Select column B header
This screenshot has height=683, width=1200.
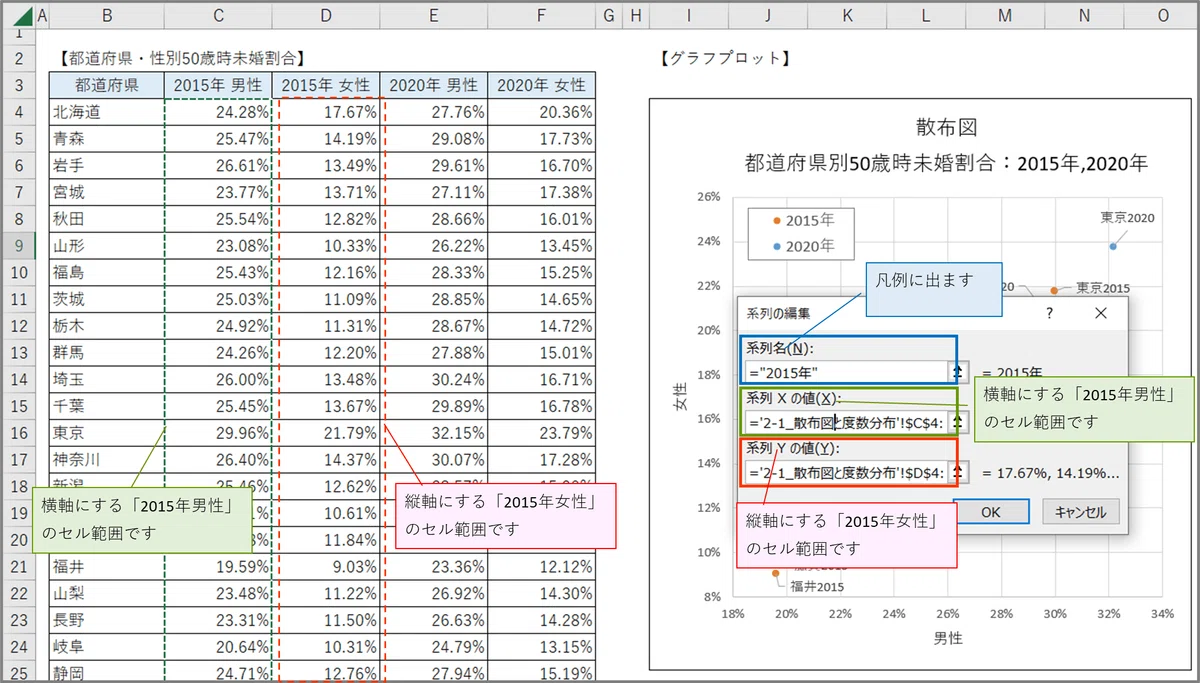(106, 15)
